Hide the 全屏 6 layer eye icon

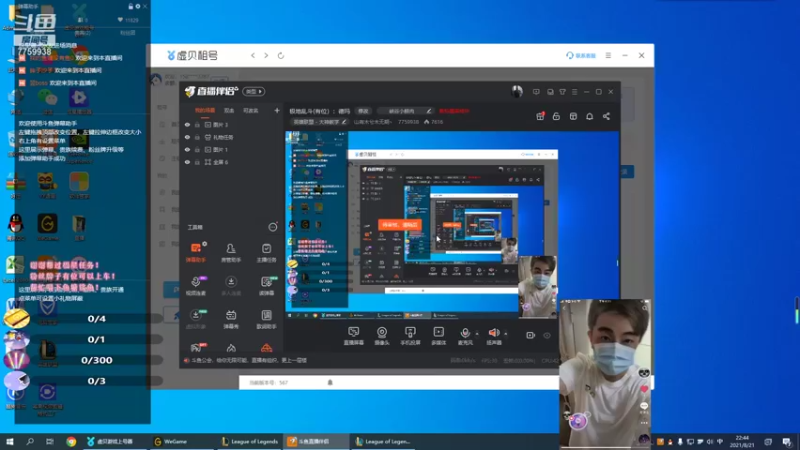tap(187, 162)
